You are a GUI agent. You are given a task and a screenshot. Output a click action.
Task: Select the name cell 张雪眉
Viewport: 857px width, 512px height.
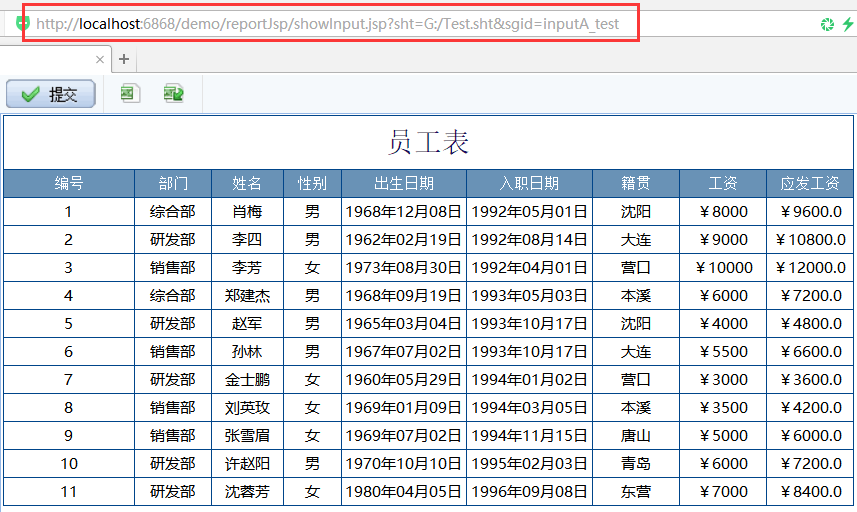[x=247, y=436]
